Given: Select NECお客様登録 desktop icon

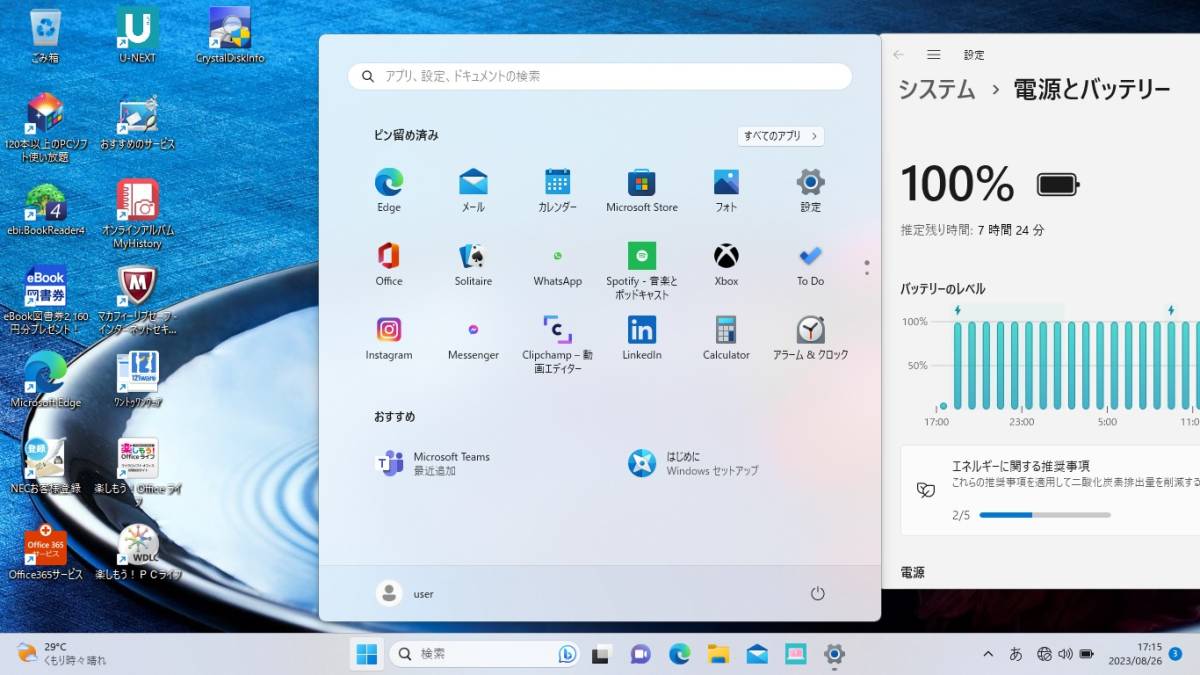Looking at the screenshot, I should (45, 466).
